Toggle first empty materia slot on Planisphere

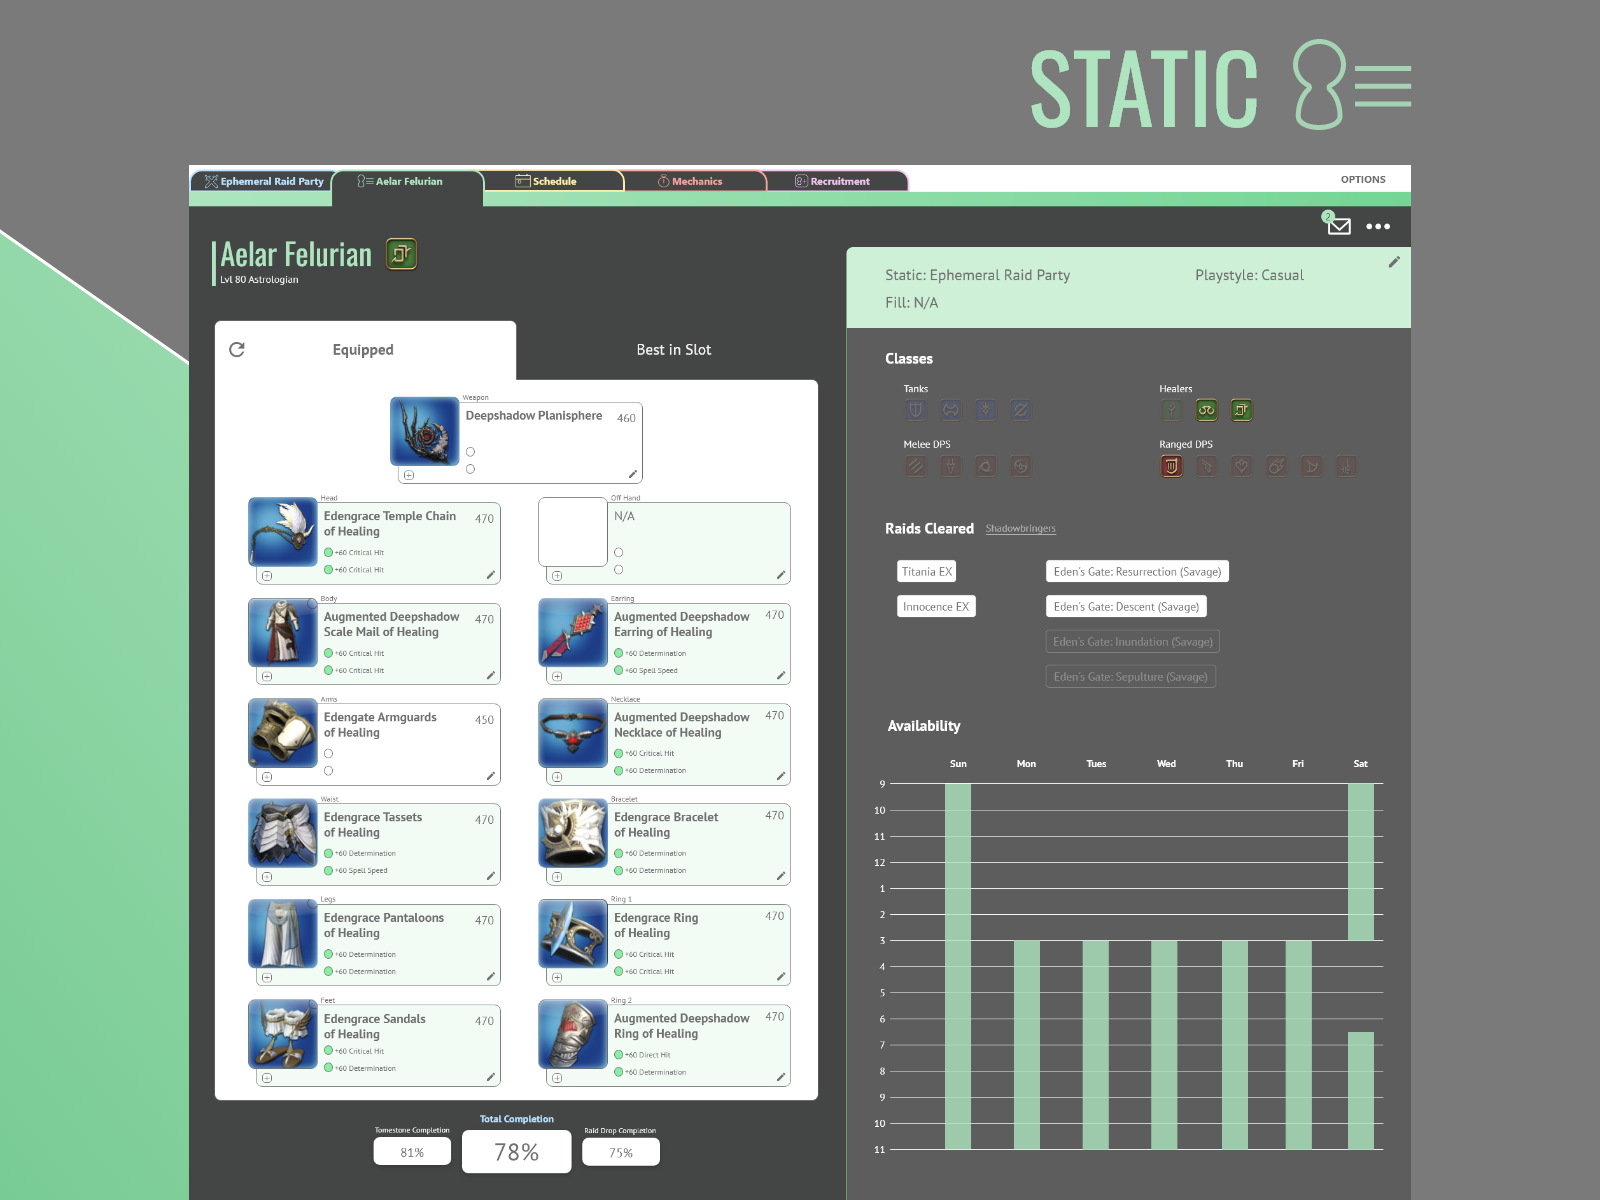pos(471,452)
